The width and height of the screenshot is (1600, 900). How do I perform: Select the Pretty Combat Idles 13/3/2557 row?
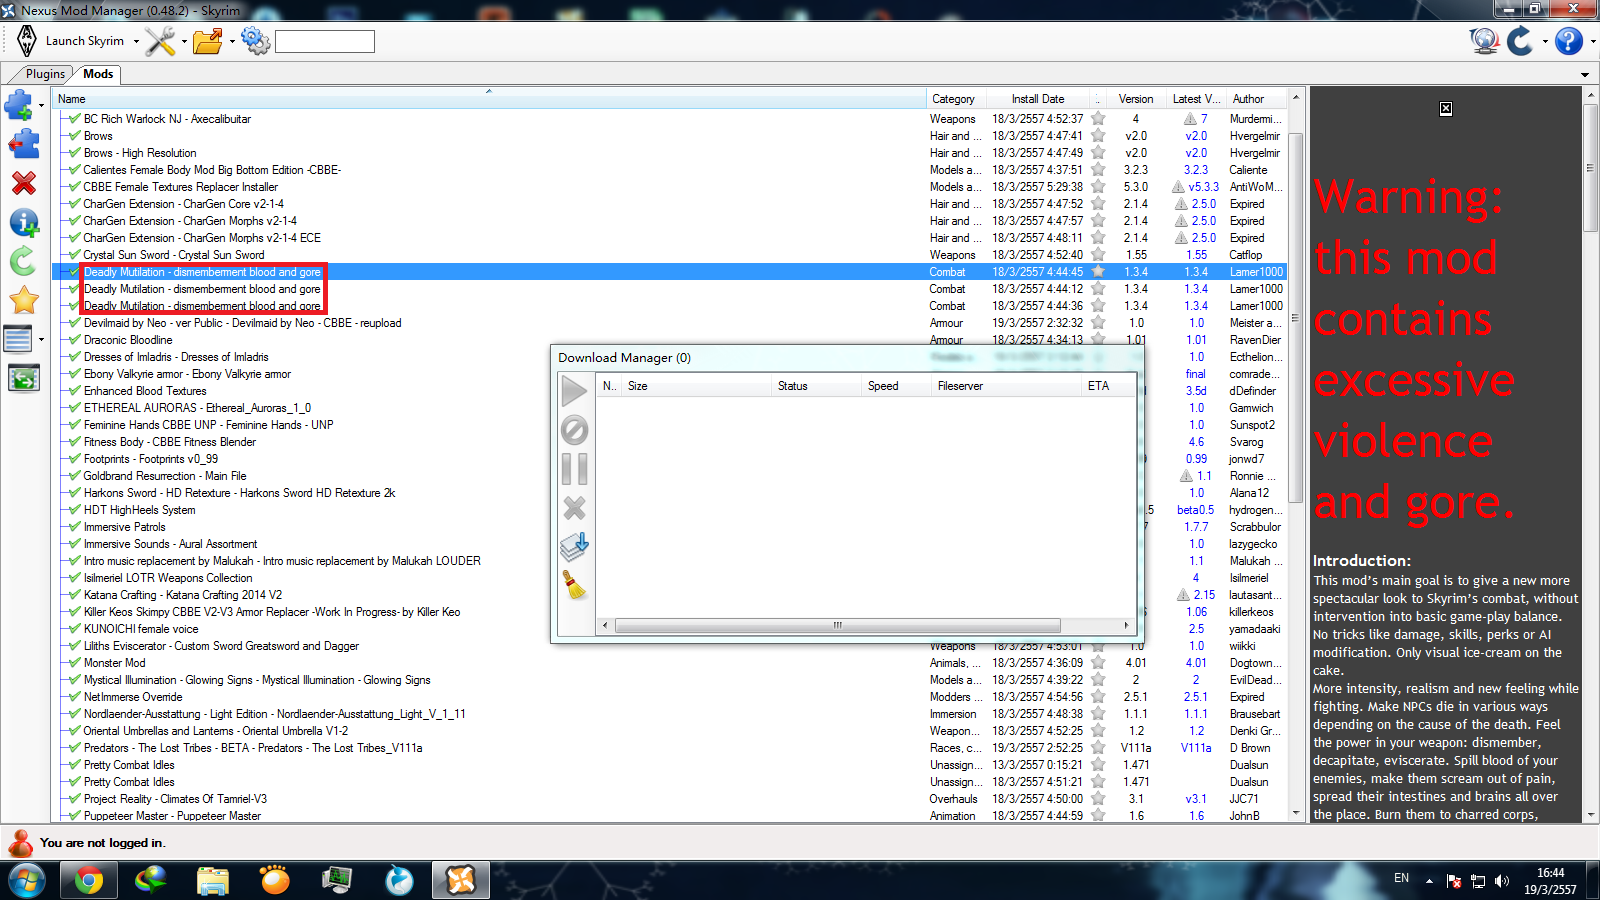coord(670,765)
